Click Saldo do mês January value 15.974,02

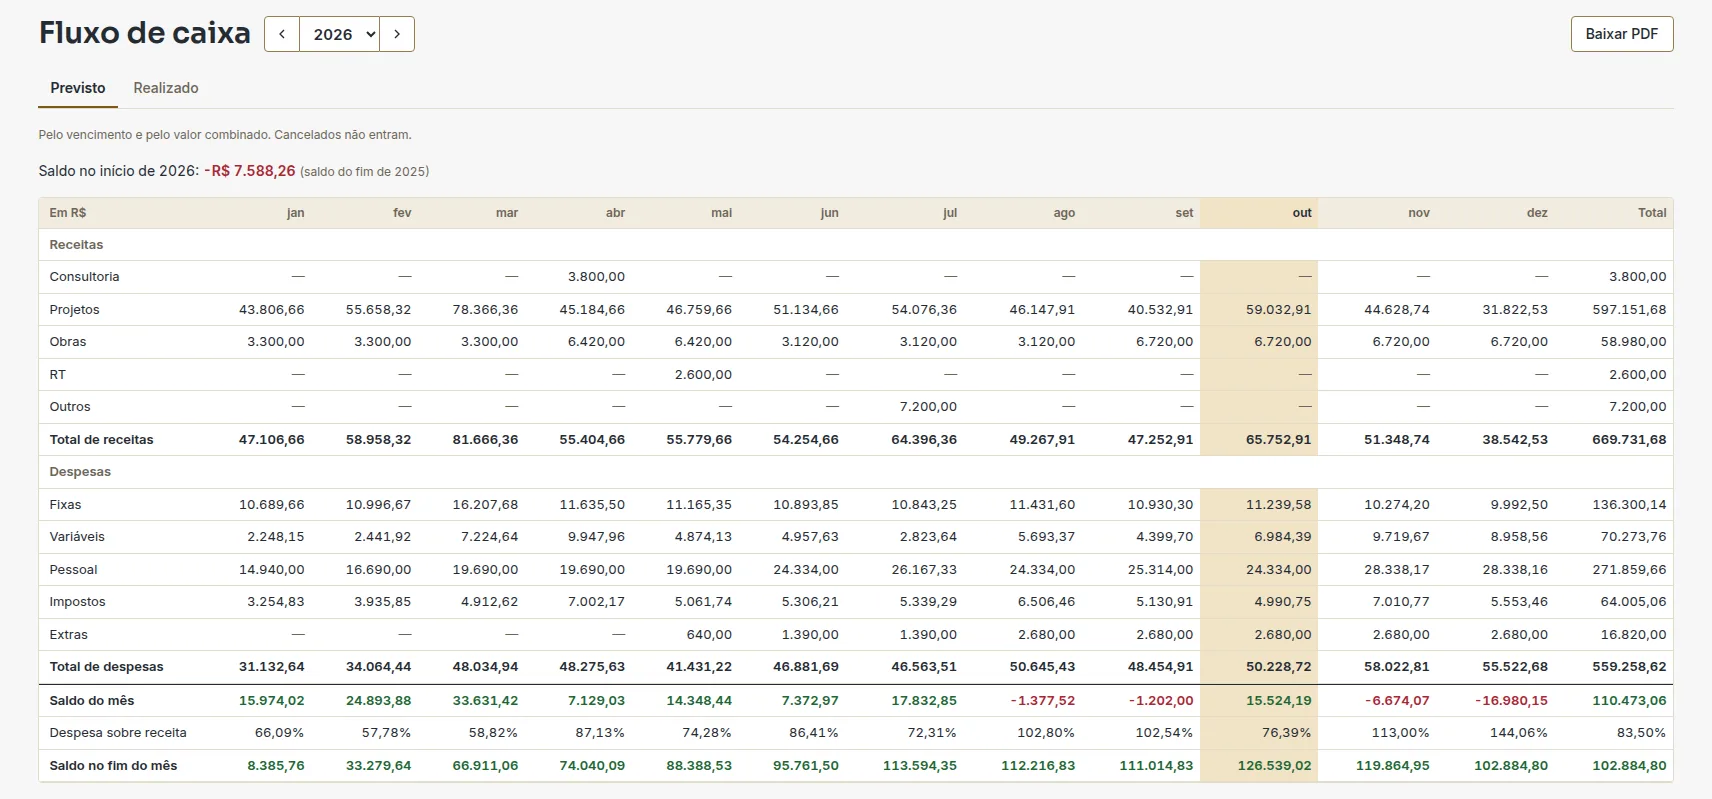click(x=271, y=701)
